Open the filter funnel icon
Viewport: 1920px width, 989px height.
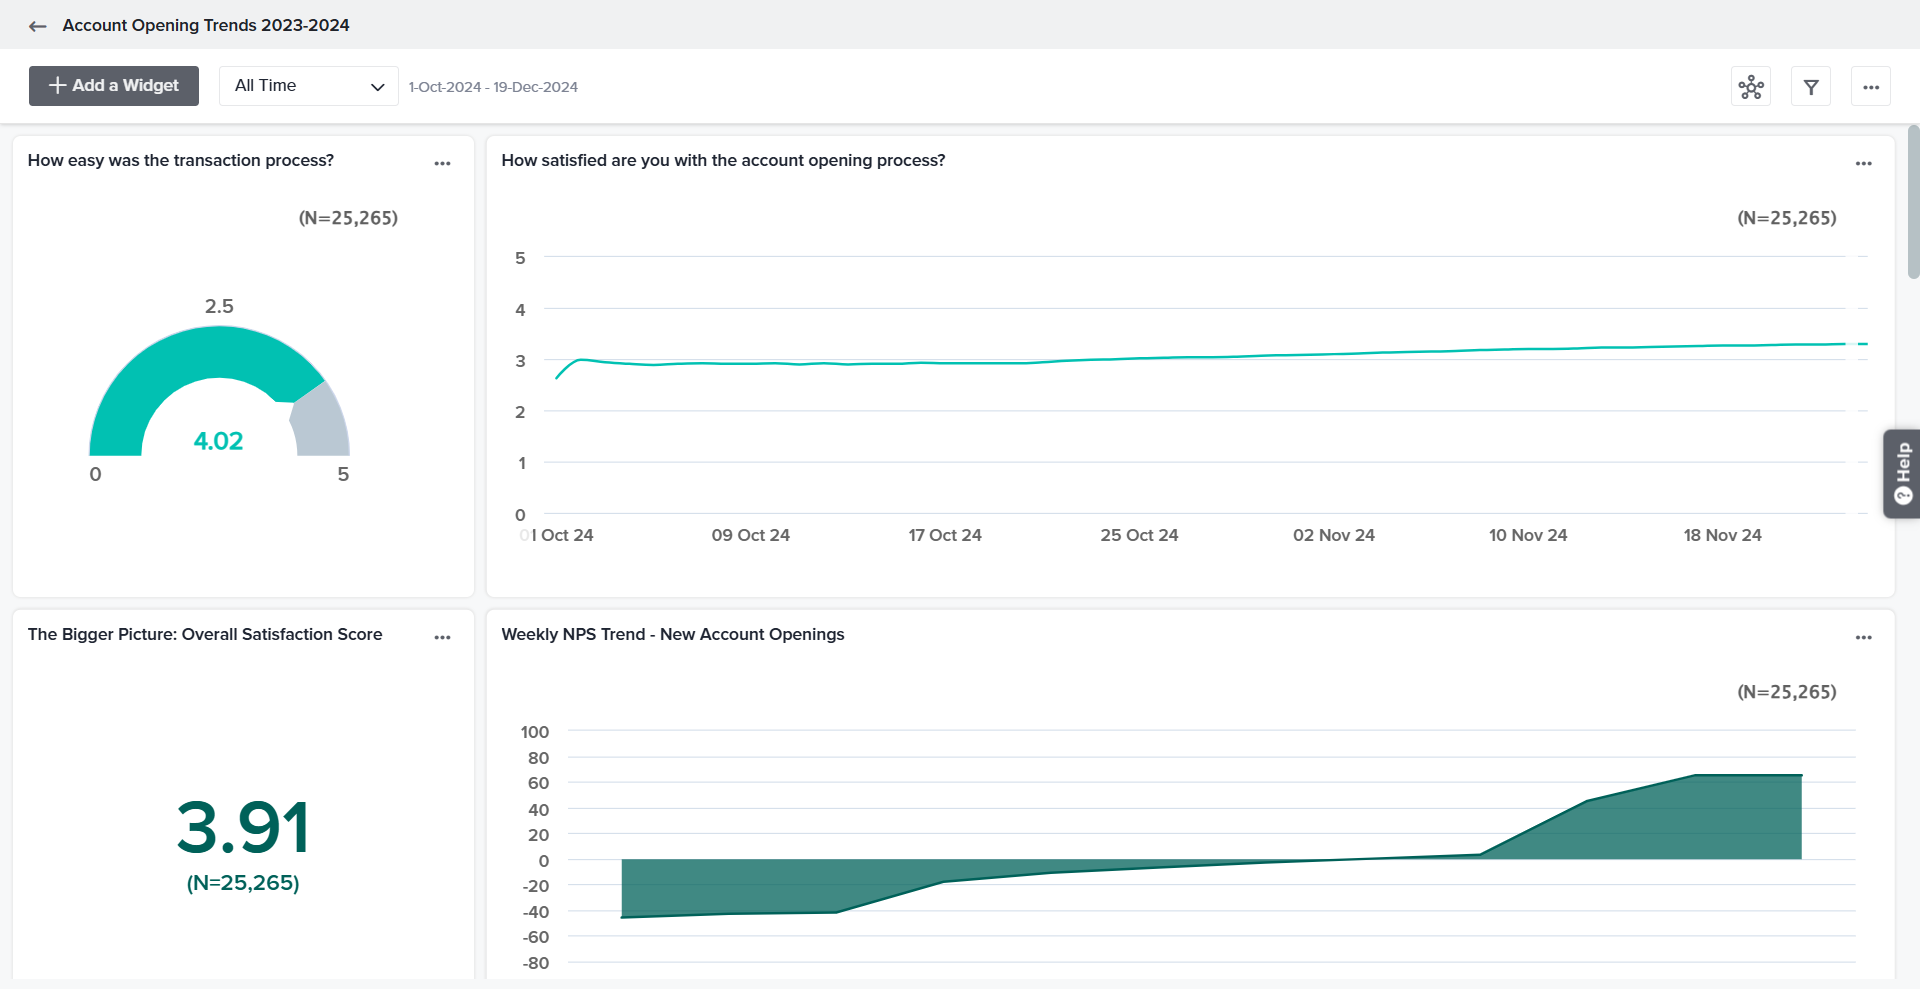1811,87
